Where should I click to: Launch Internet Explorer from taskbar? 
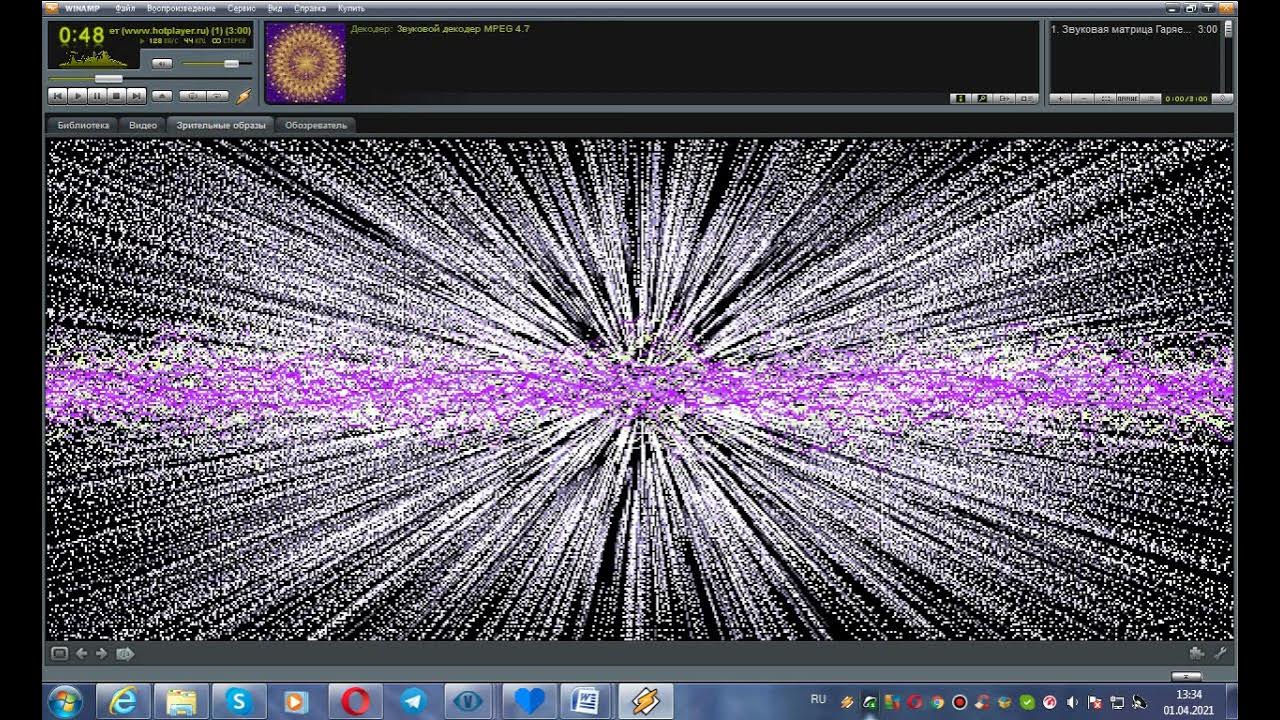point(123,701)
